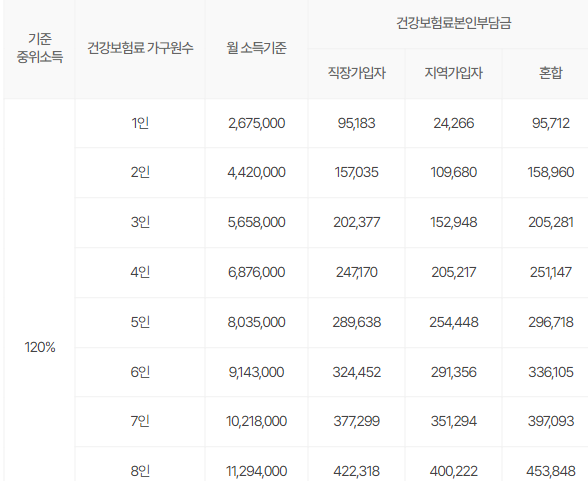The image size is (588, 481).
Task: Click the '2인' household row label
Action: coord(140,172)
